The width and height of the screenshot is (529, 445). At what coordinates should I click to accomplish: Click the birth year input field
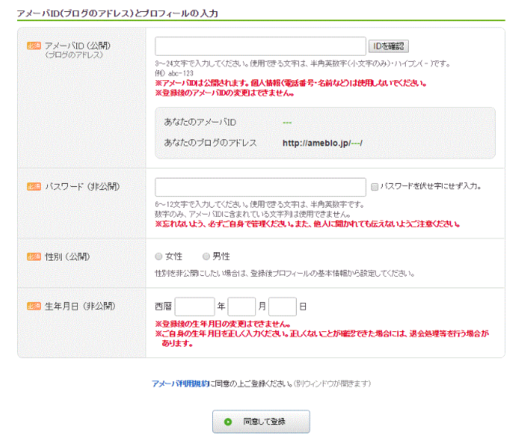point(195,306)
